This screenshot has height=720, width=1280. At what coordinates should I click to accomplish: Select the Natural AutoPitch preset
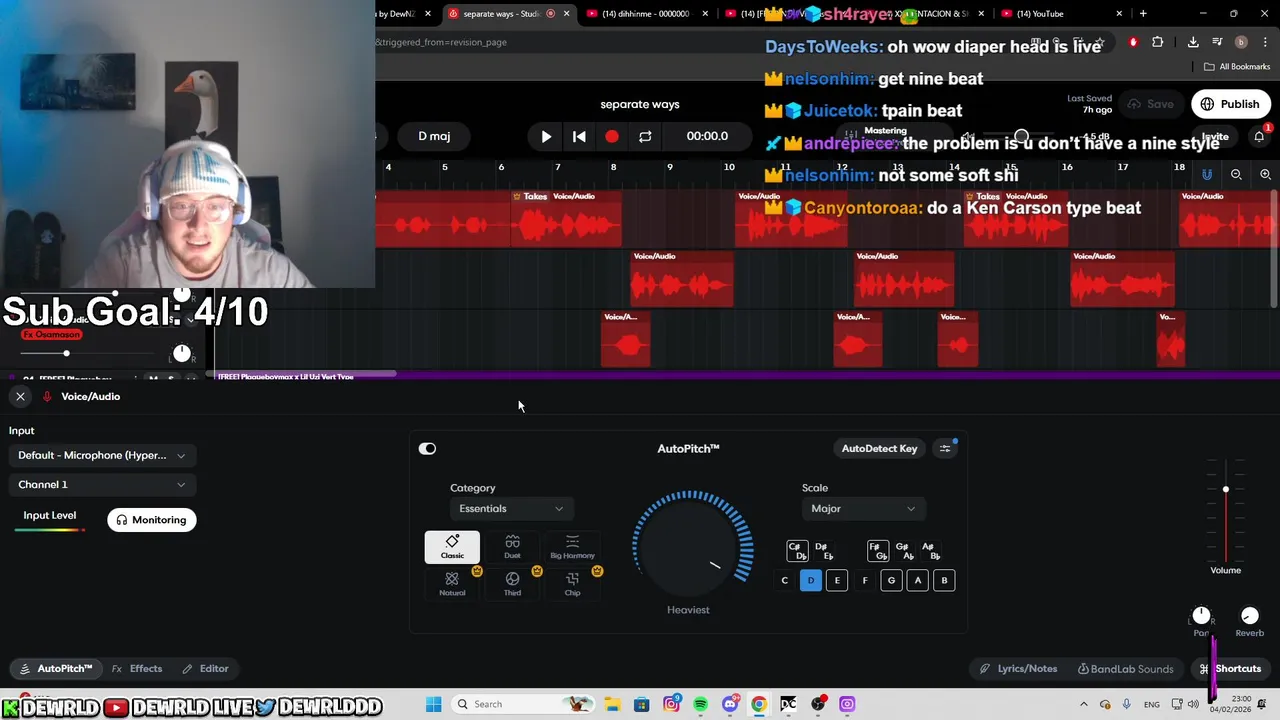point(452,584)
